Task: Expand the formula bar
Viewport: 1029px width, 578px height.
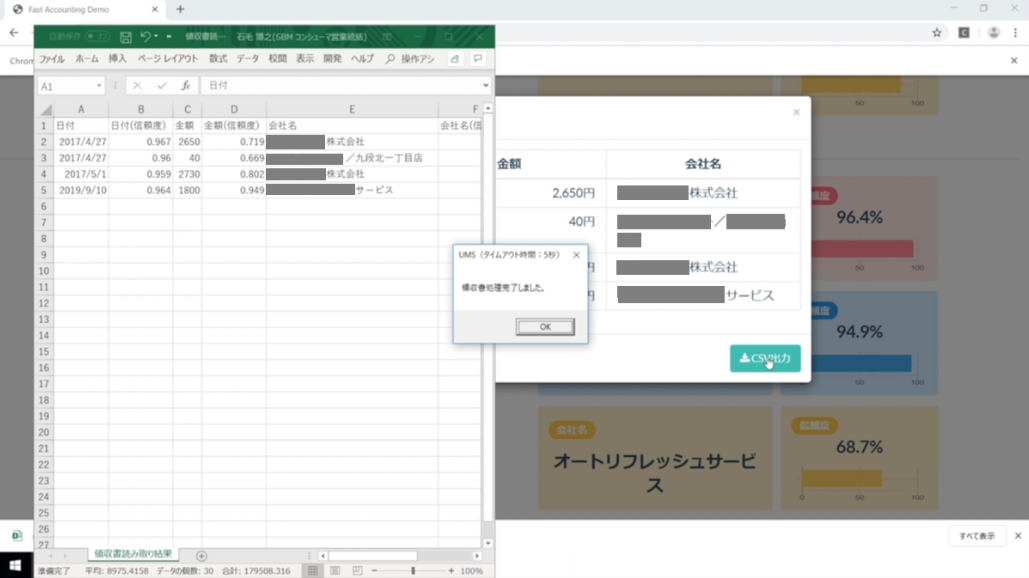Action: (x=486, y=86)
